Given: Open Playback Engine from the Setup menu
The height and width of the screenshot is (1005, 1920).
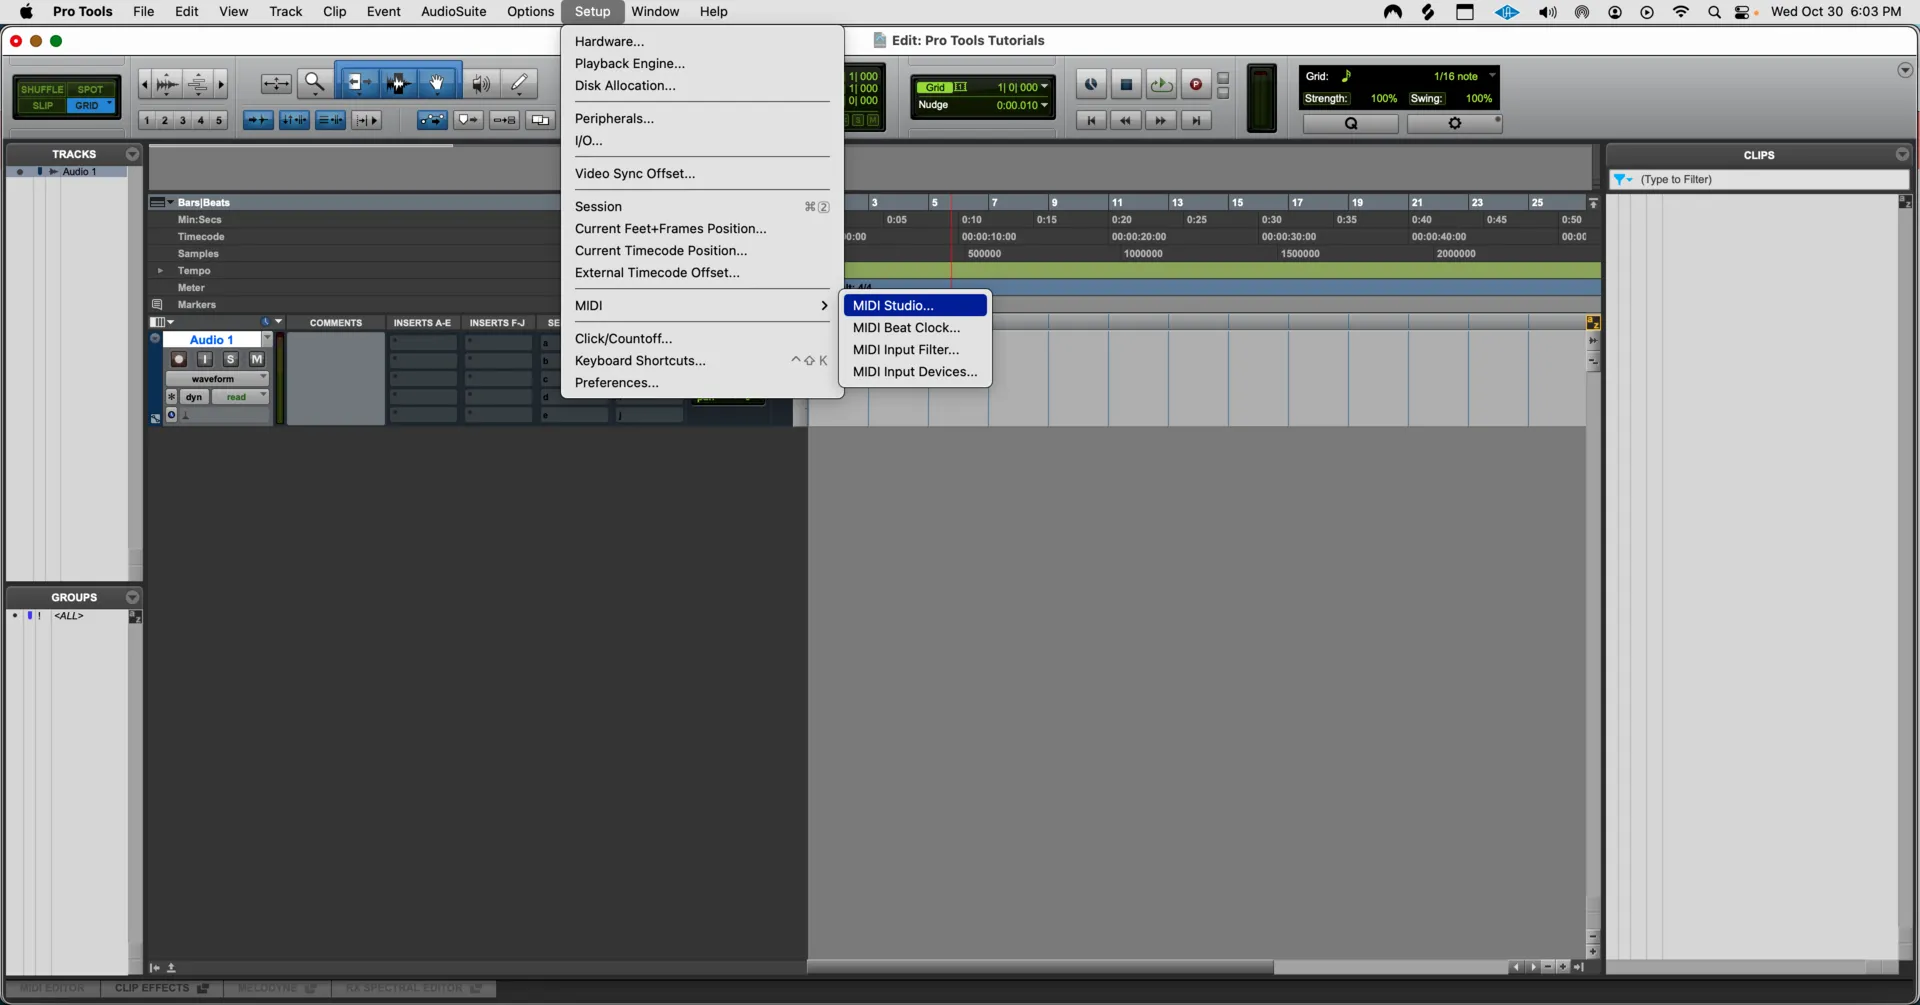Looking at the screenshot, I should [x=629, y=64].
